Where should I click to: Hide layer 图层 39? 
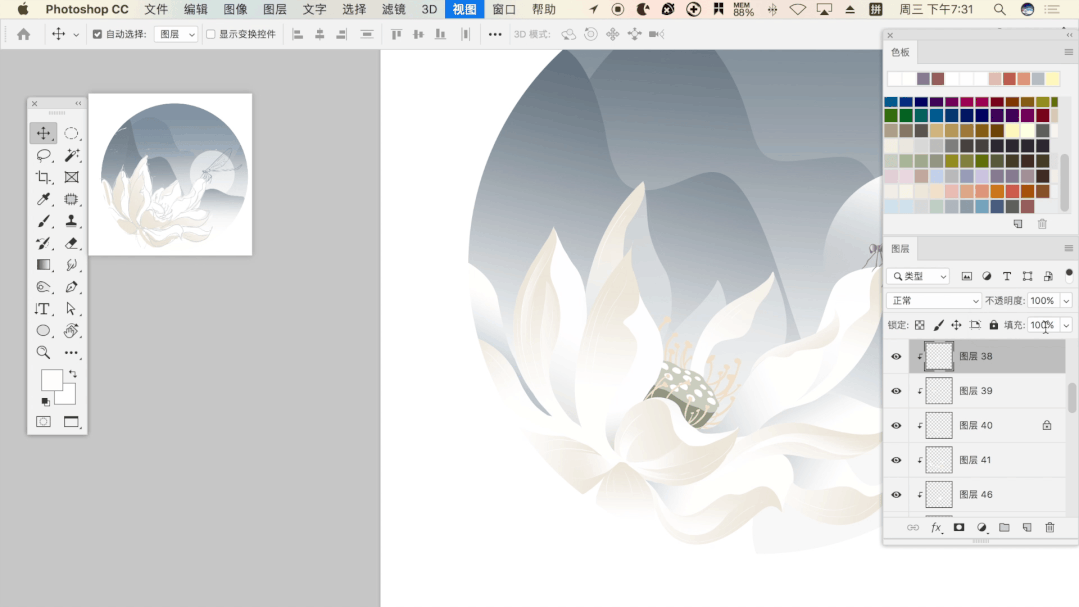point(896,391)
